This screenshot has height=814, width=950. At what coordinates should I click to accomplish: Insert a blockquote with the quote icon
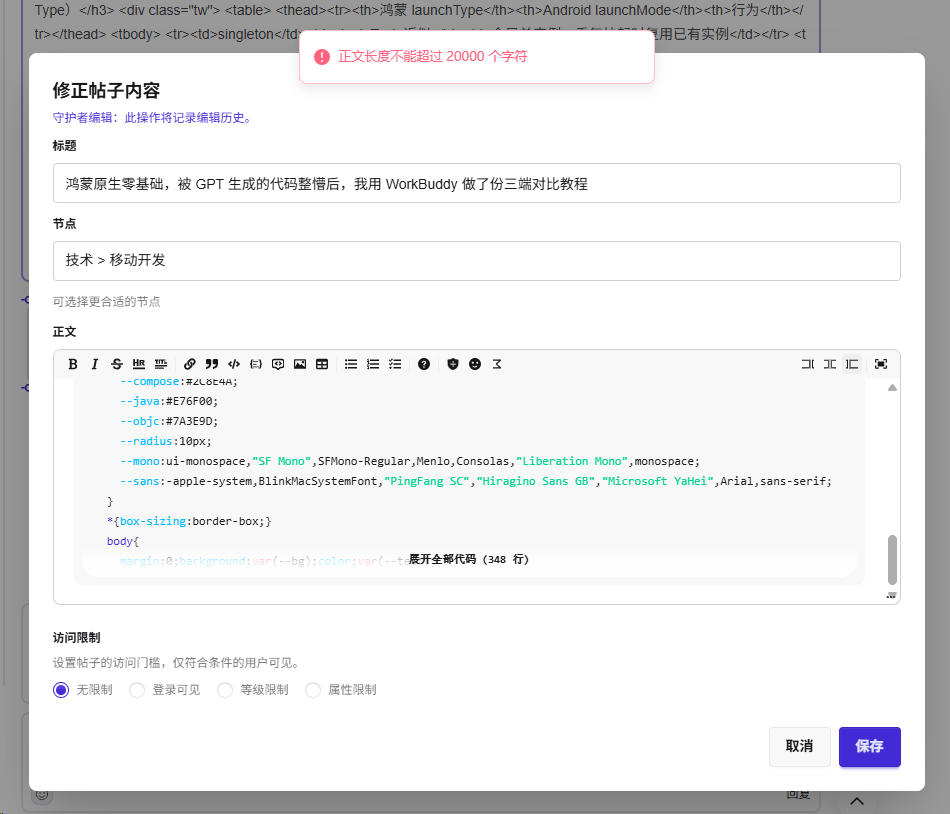pos(211,364)
